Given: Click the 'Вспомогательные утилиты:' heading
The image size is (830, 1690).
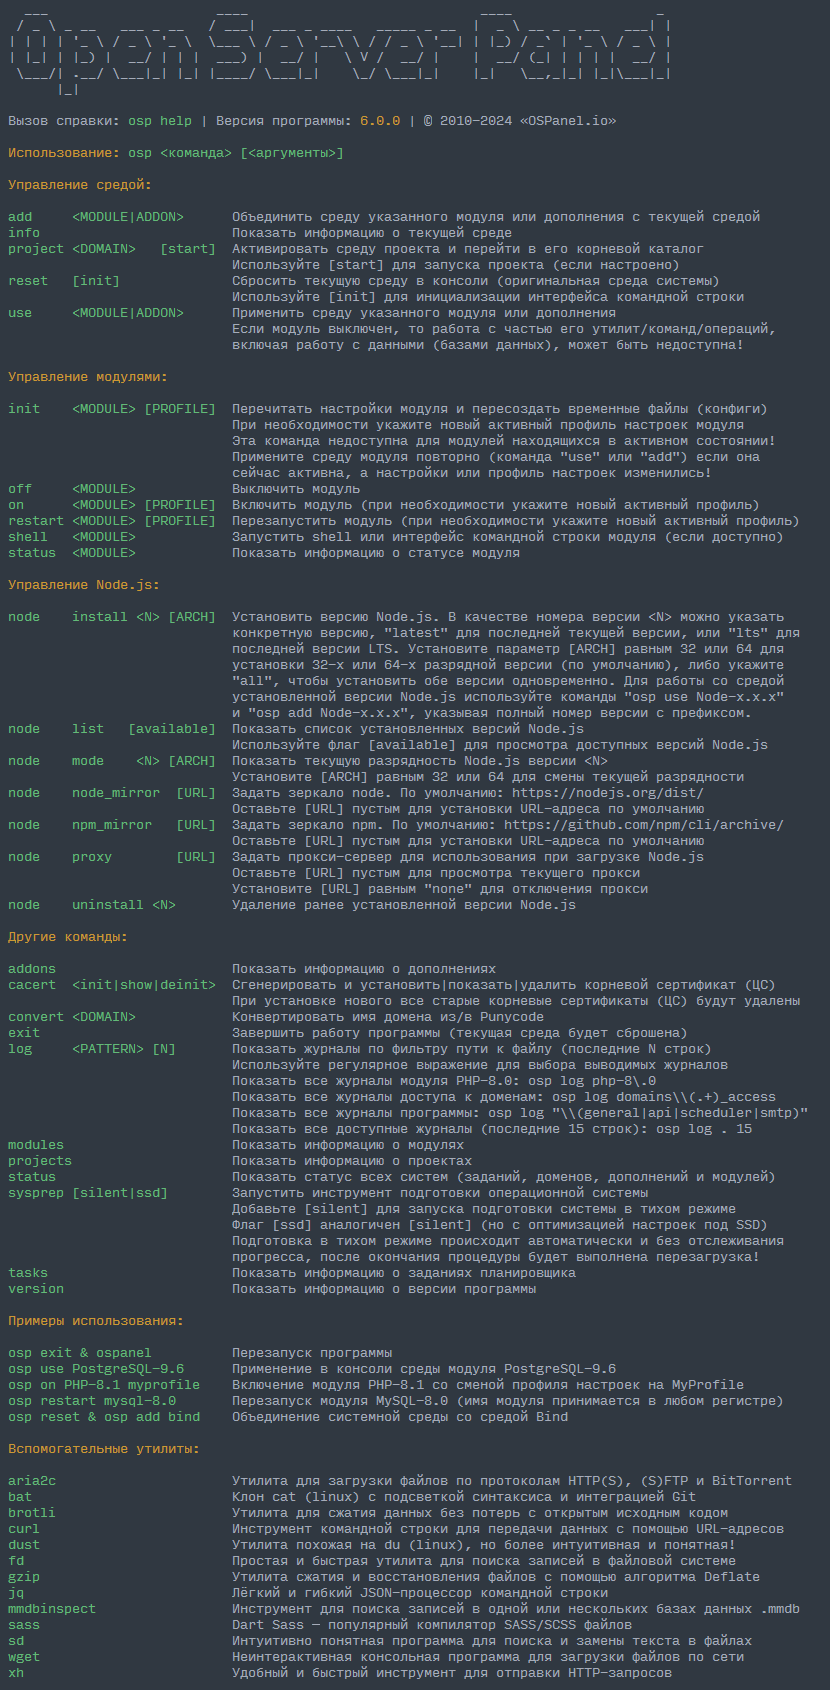Looking at the screenshot, I should point(104,1449).
